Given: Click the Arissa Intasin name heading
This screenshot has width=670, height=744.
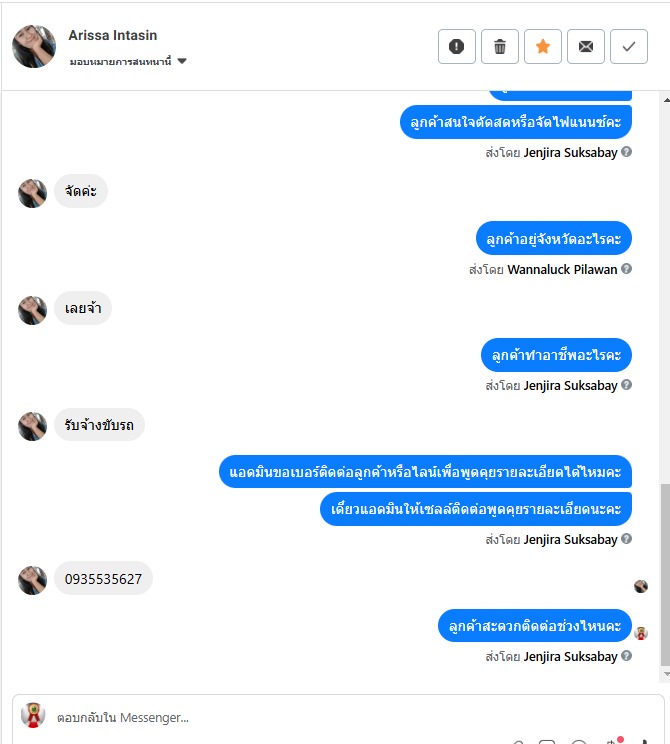Looking at the screenshot, I should 112,35.
